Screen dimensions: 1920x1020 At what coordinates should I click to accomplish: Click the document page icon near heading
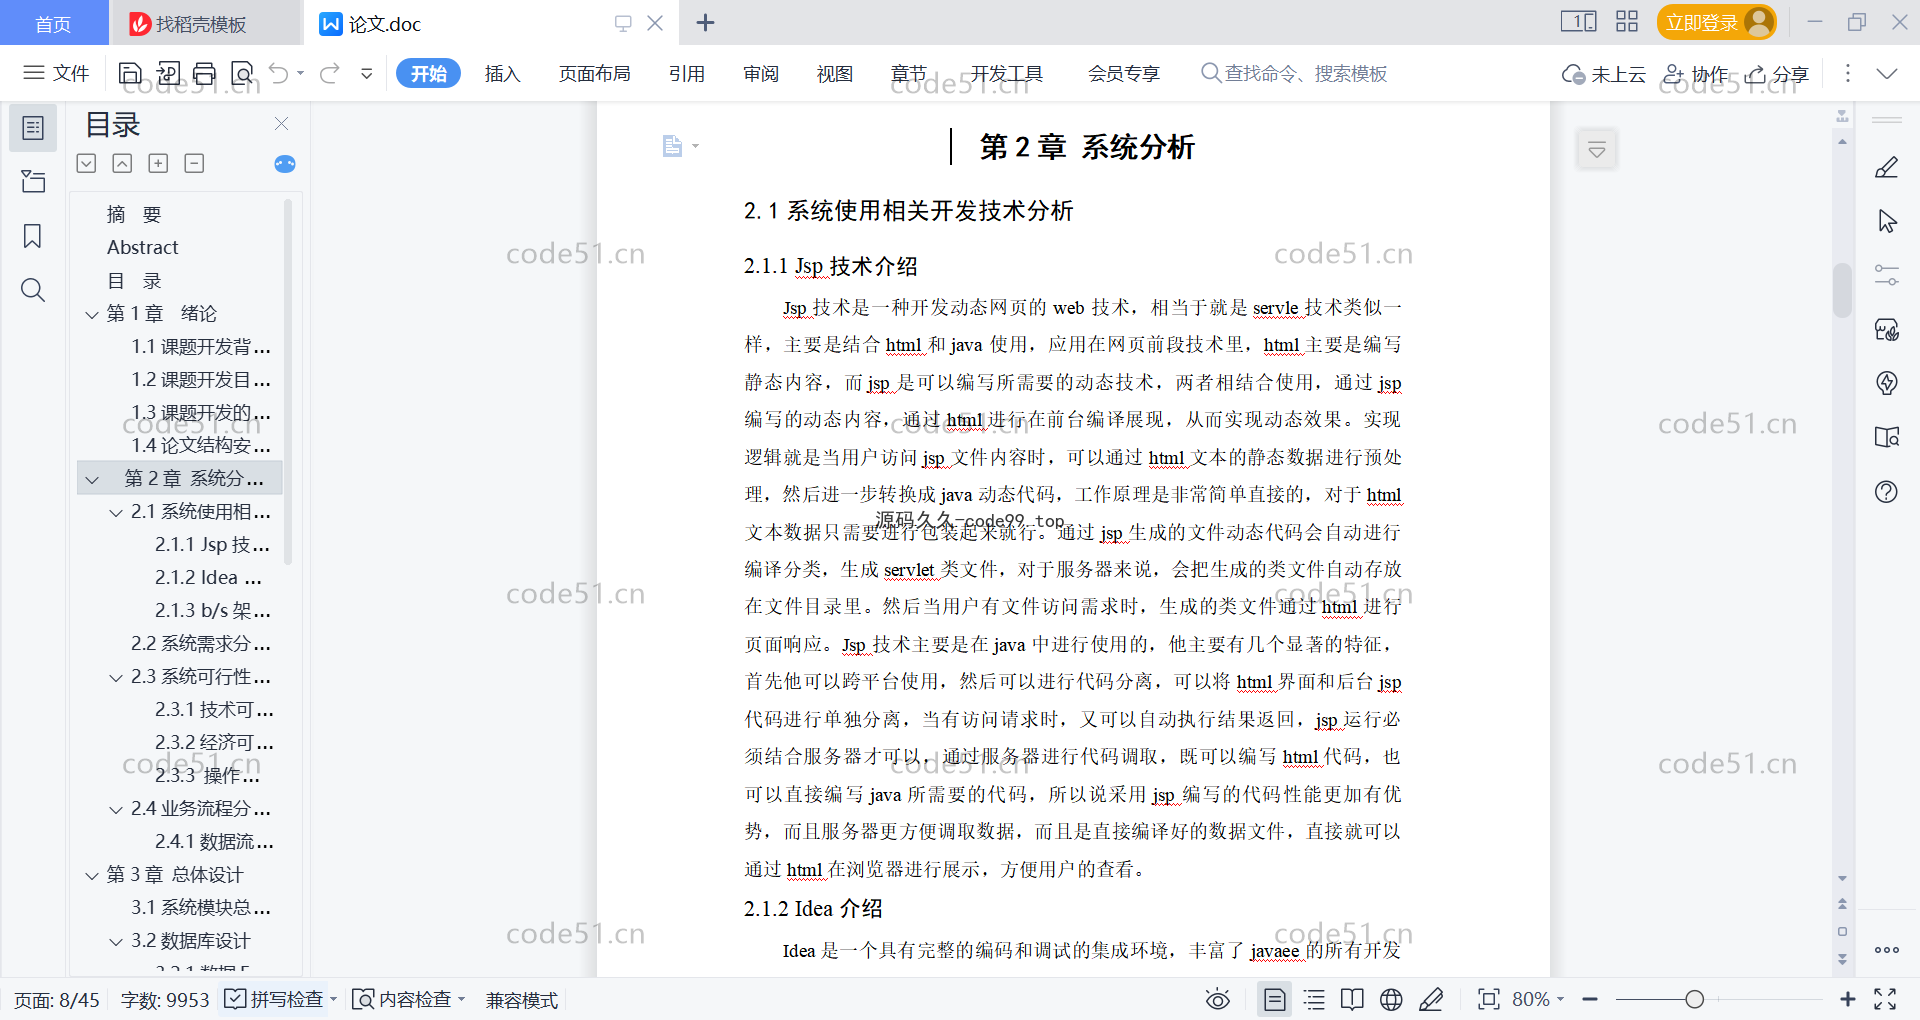click(673, 147)
